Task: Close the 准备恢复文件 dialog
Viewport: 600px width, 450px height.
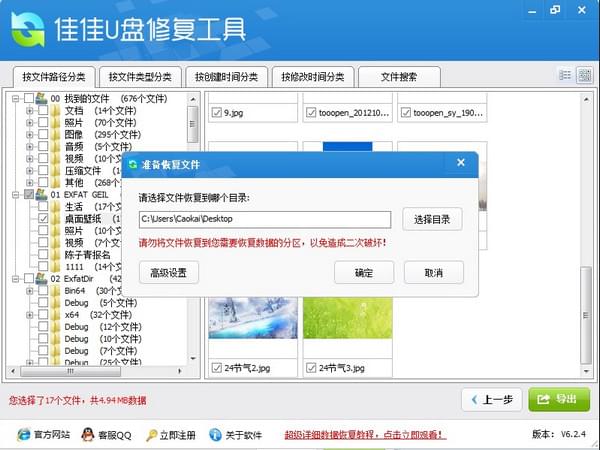Action: (460, 163)
